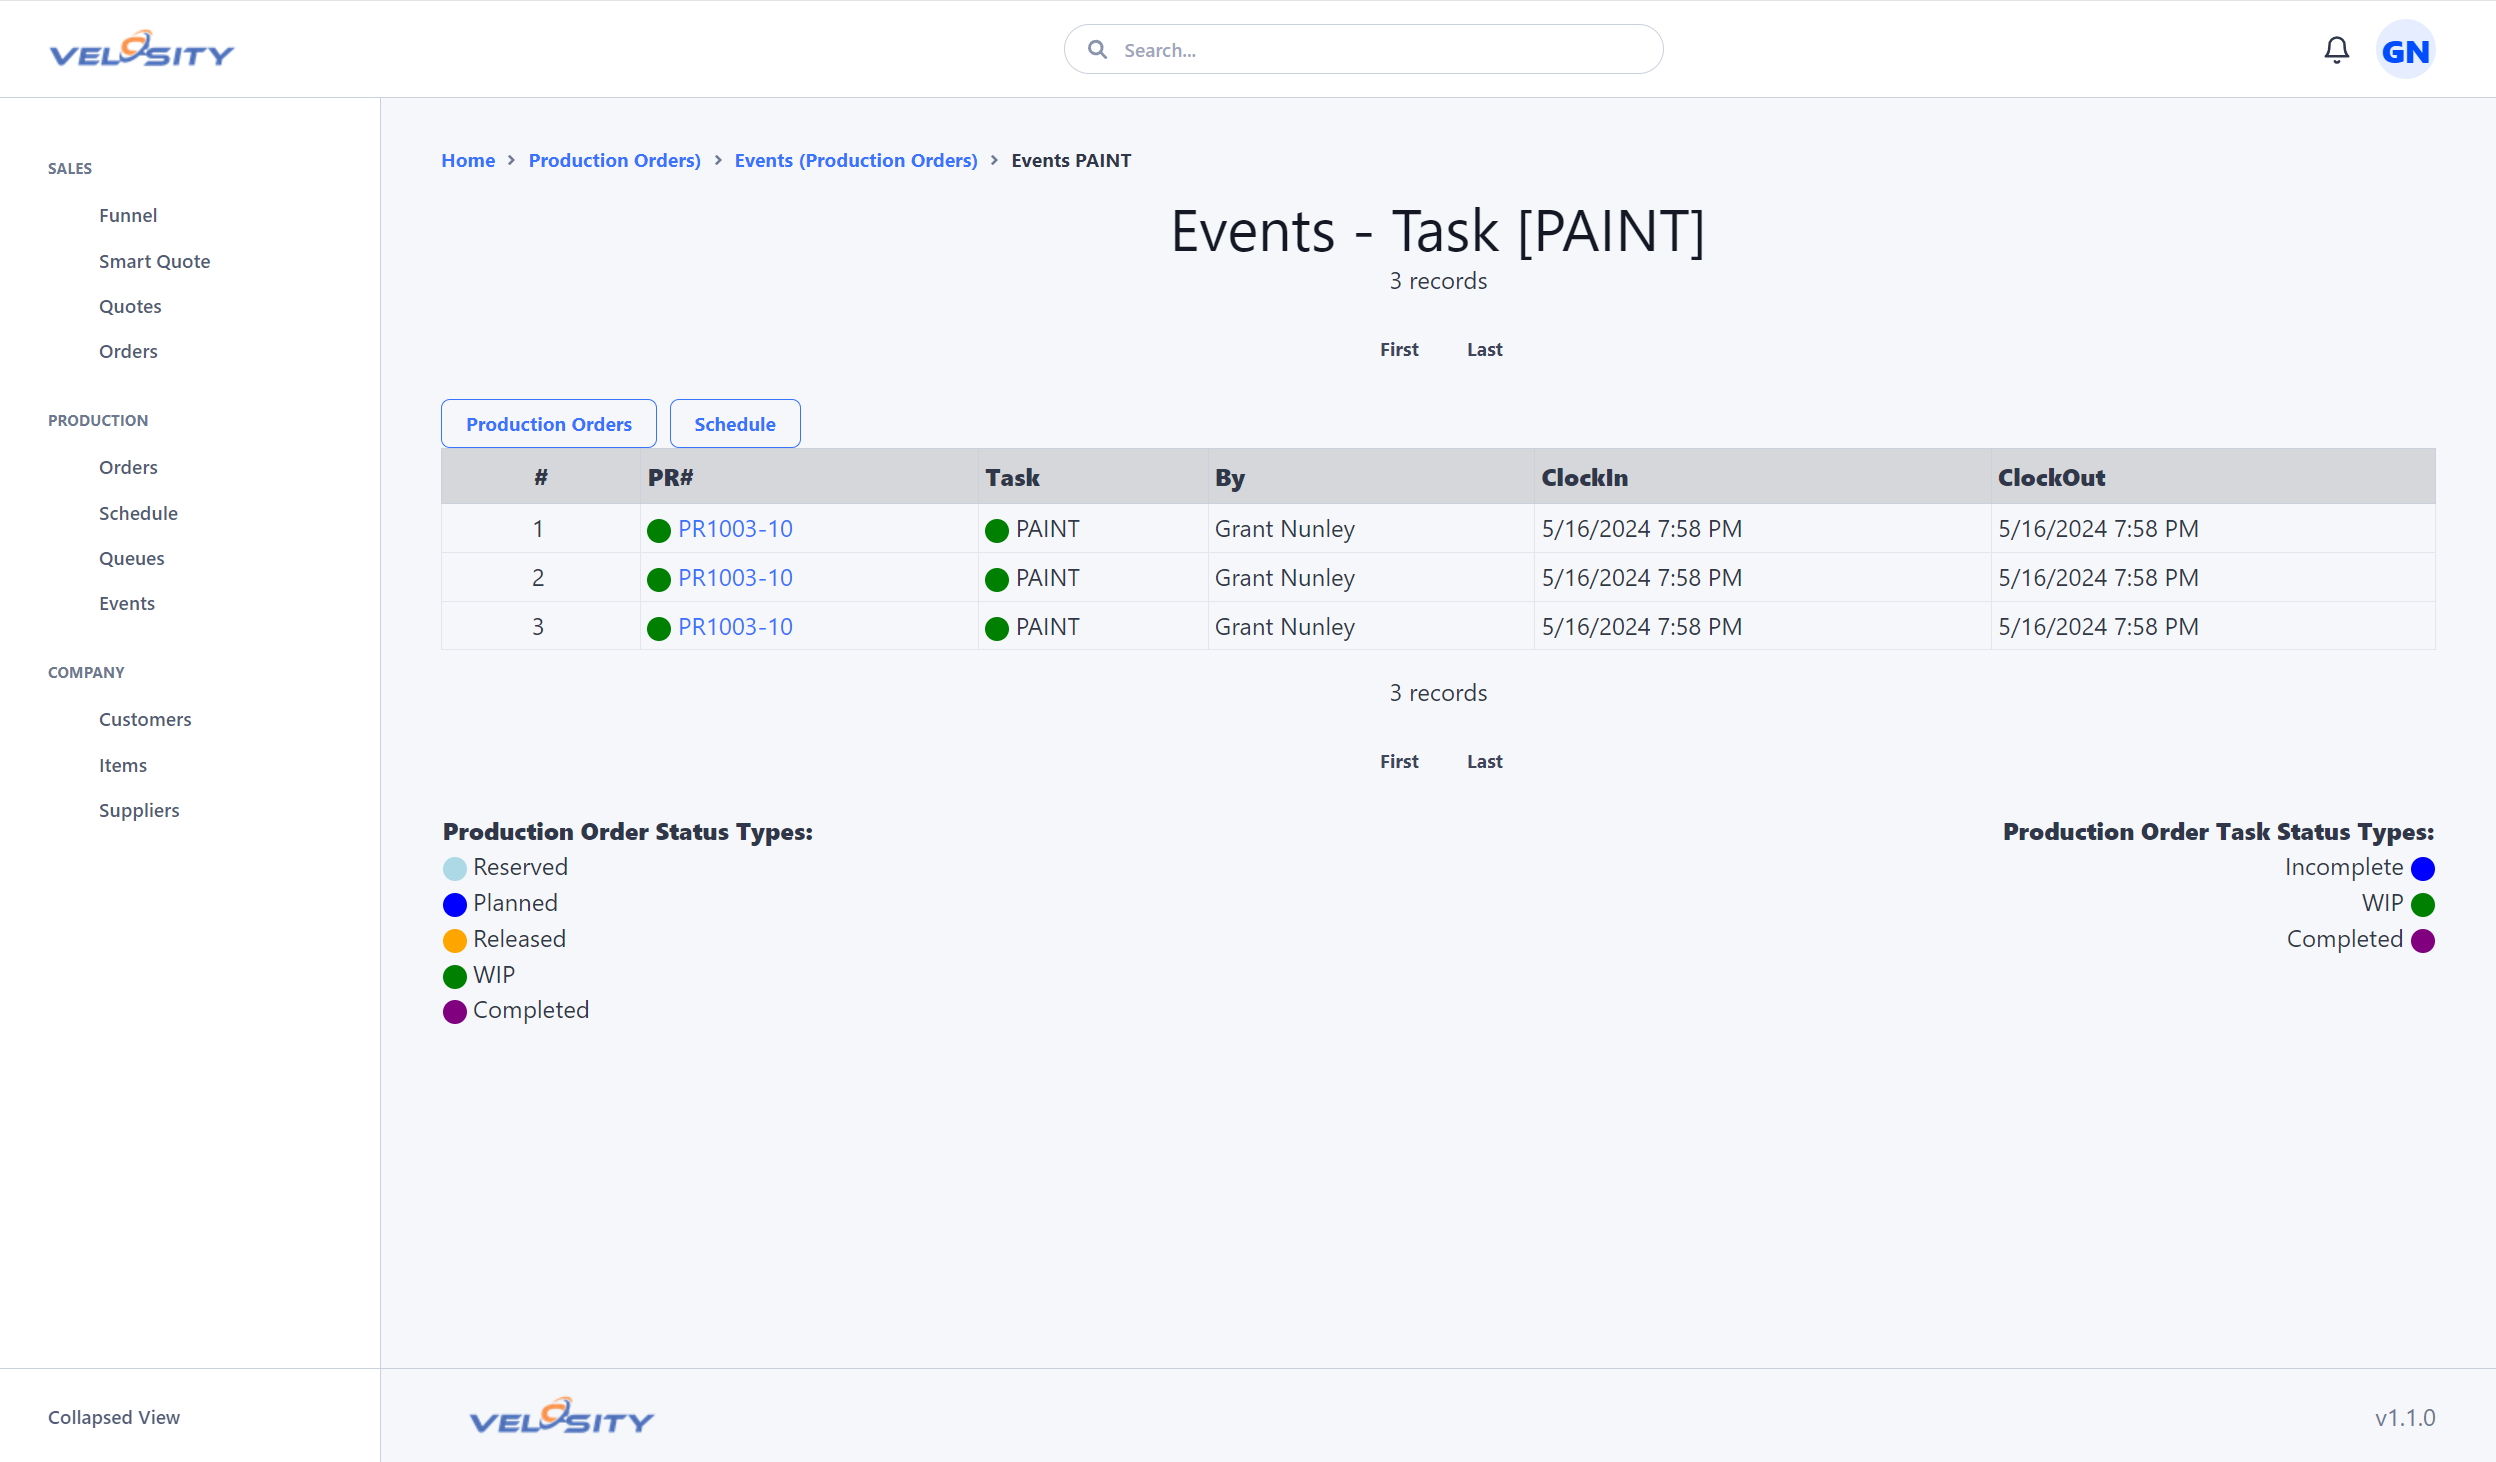Open Funnel in the Sales menu
Screen dimensions: 2496x1462
128,215
